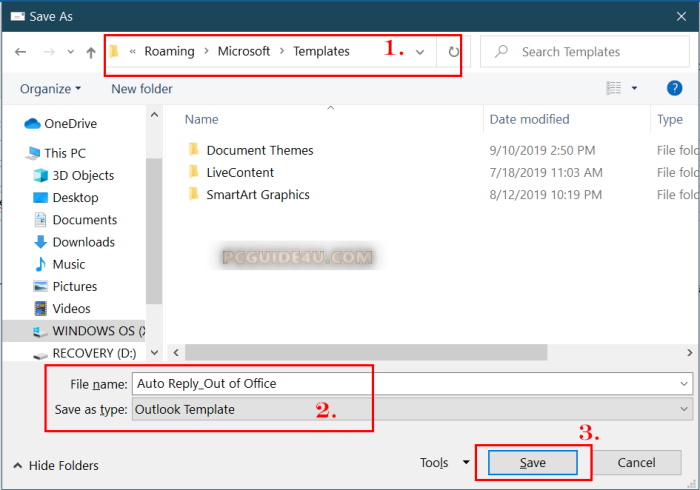
Task: Click the horizontal scrollbar in file list
Action: [365, 352]
